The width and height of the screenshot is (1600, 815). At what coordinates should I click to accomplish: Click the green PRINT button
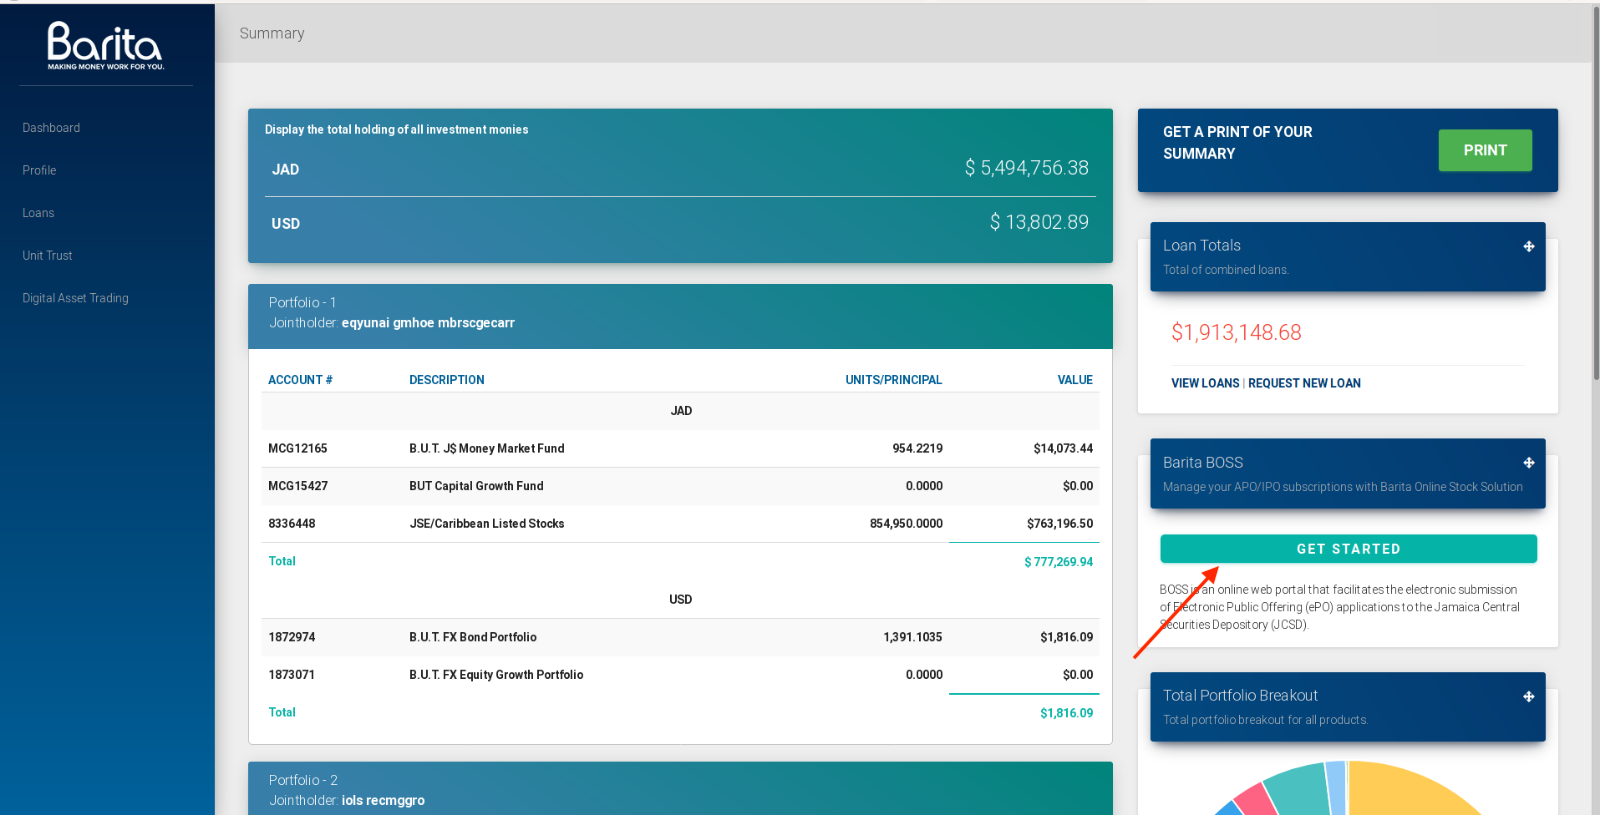click(x=1485, y=150)
